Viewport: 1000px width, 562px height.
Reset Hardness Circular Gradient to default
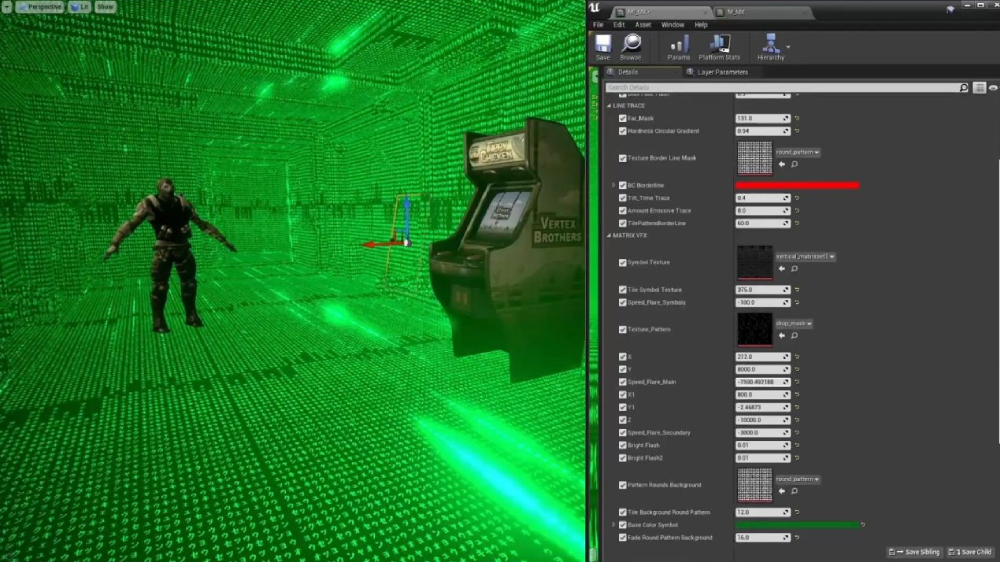tap(797, 131)
